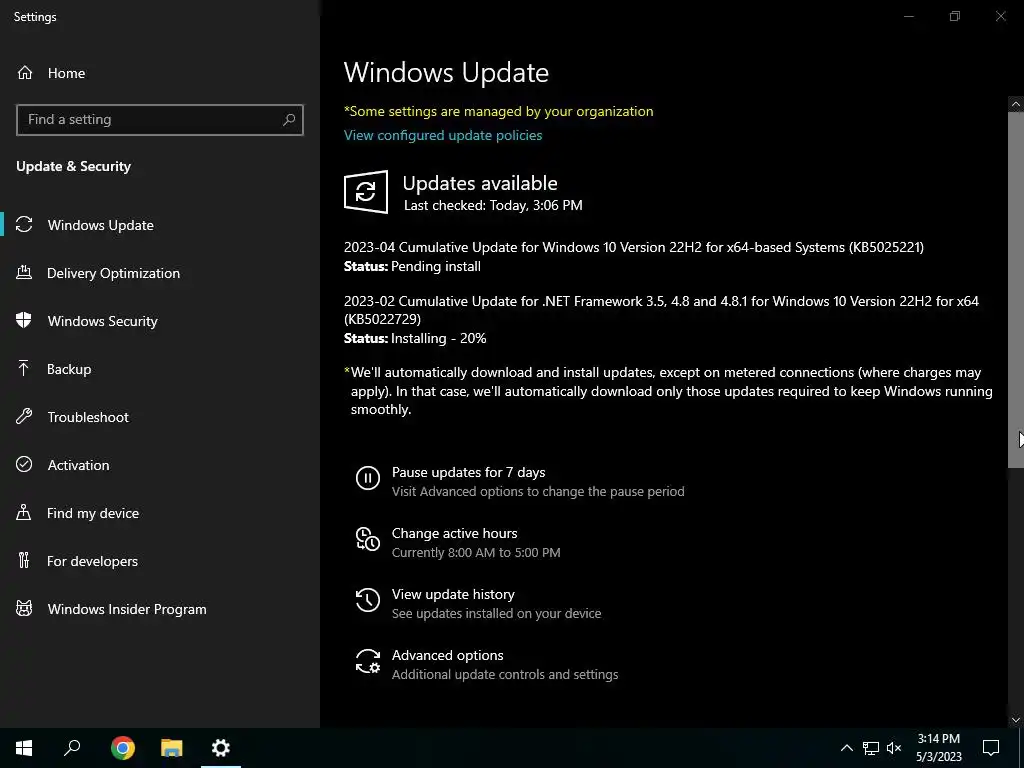Launch Google Chrome from taskbar
Screen dimensions: 1024x768
pyautogui.click(x=123, y=748)
